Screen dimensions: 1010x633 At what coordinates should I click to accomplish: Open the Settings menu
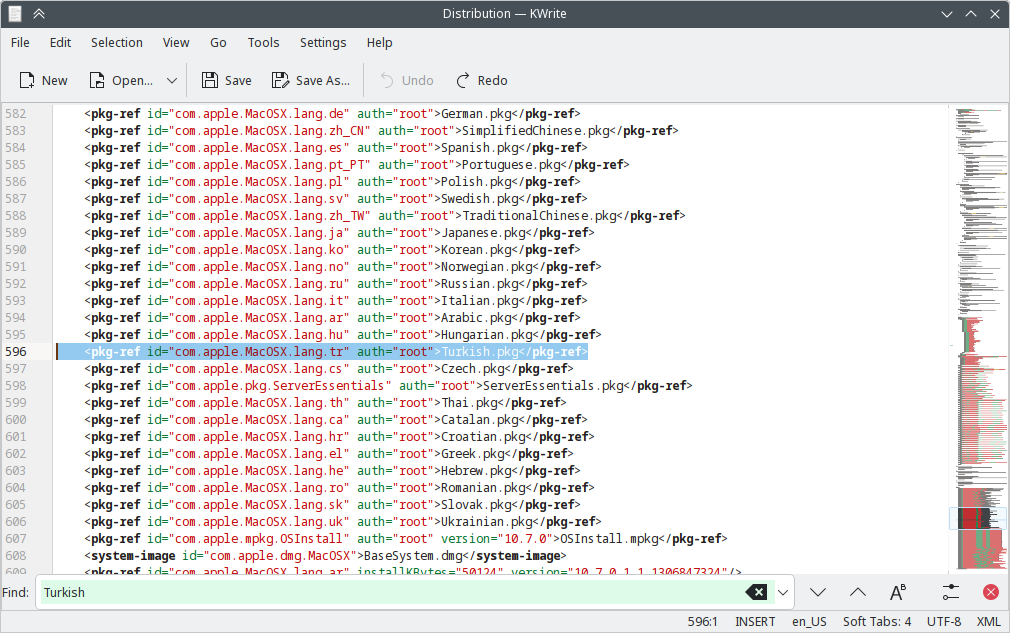(323, 43)
